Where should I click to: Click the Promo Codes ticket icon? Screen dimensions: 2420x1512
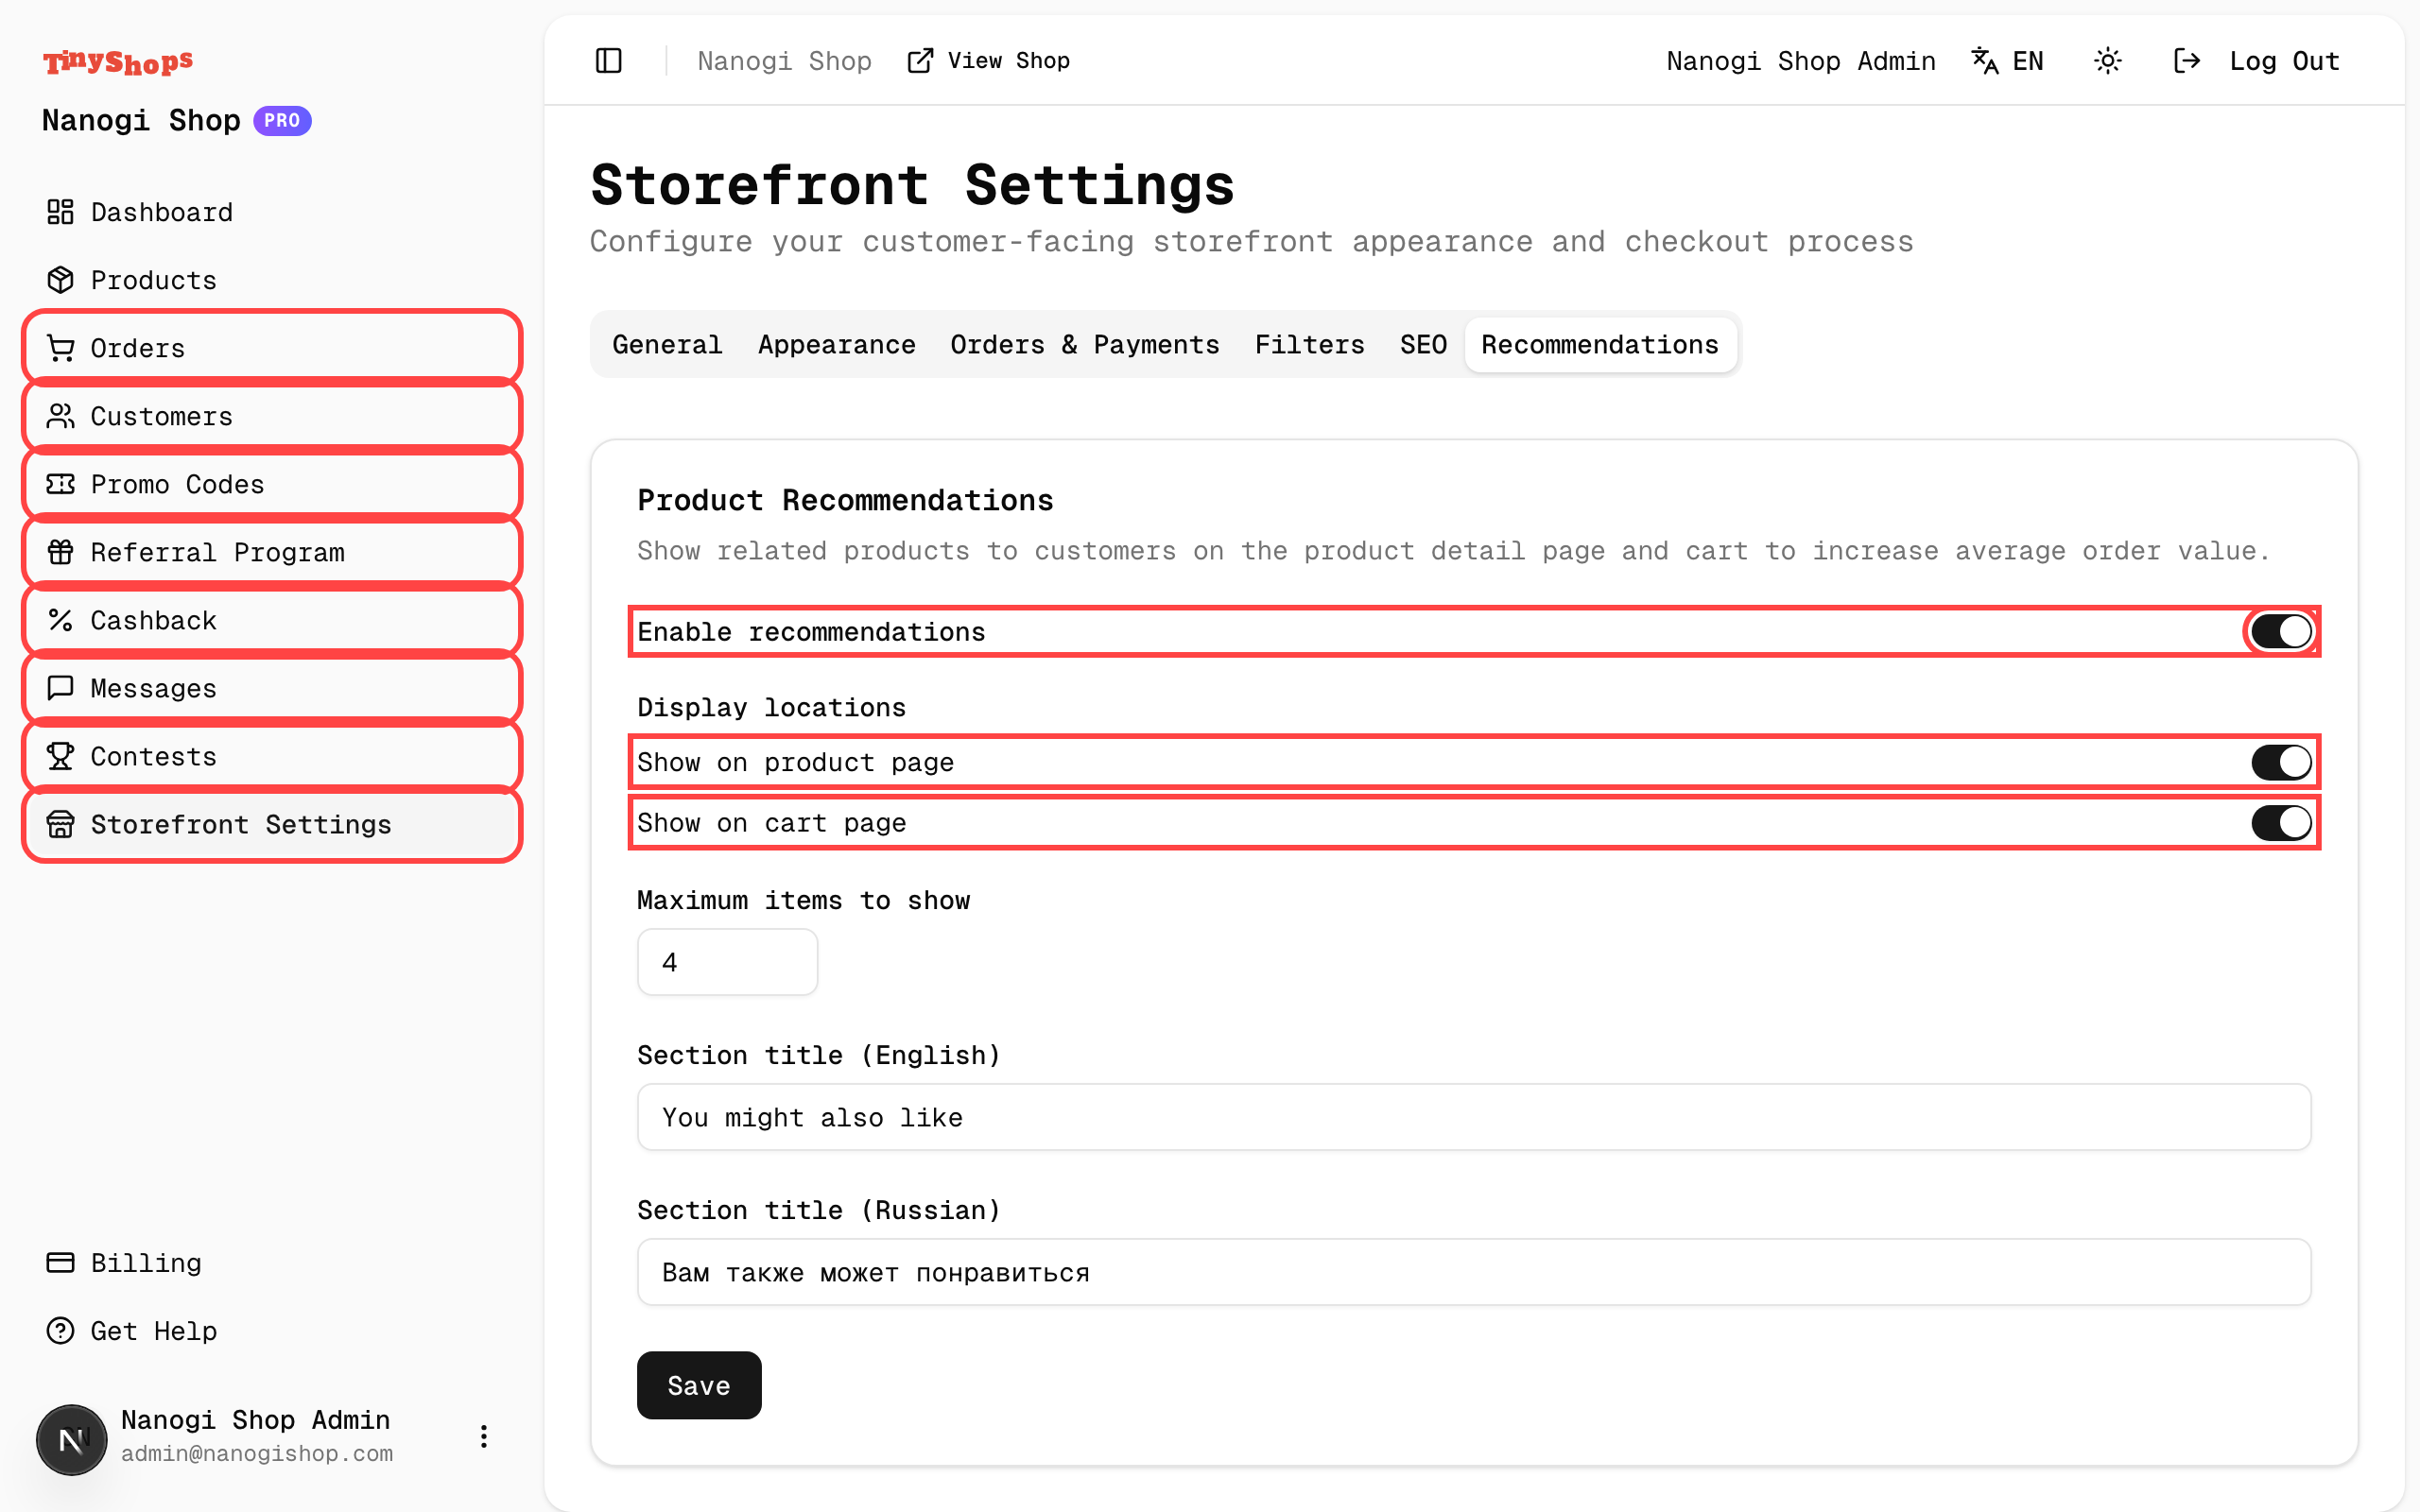[x=61, y=484]
